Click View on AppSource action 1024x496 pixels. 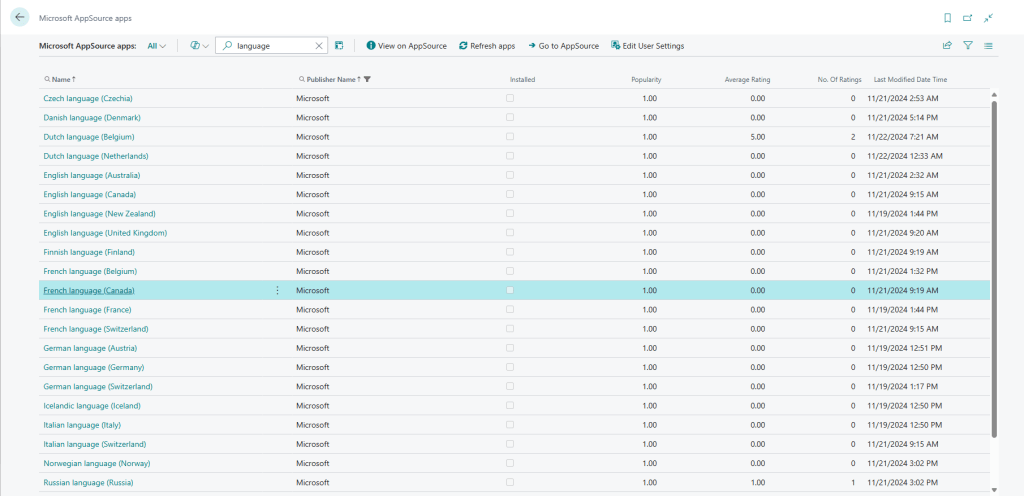[407, 46]
